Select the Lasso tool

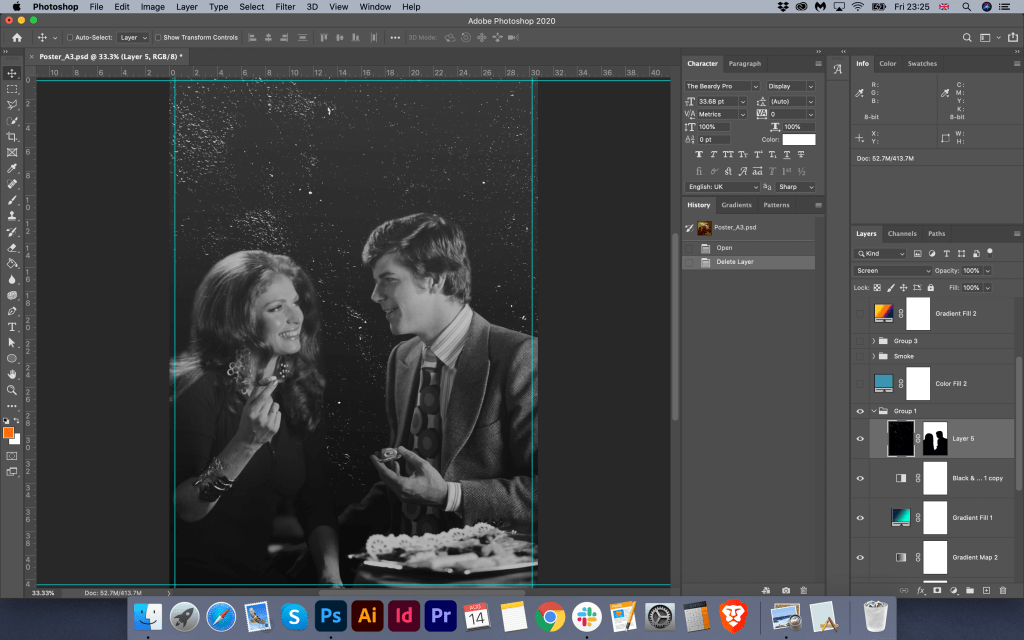click(x=12, y=104)
